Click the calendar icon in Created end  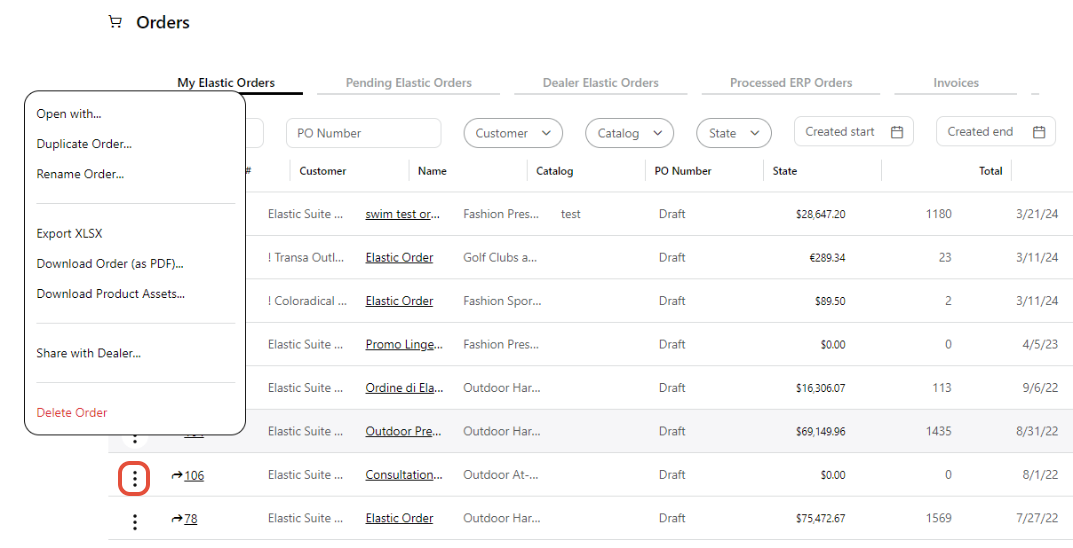click(1039, 132)
